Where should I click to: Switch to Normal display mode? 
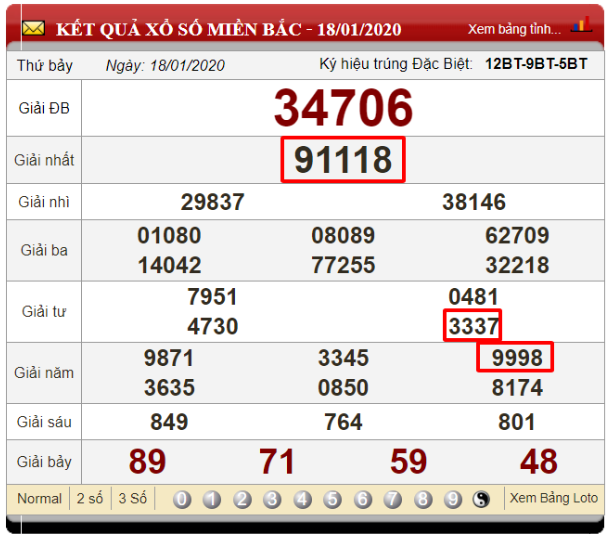[x=39, y=498]
